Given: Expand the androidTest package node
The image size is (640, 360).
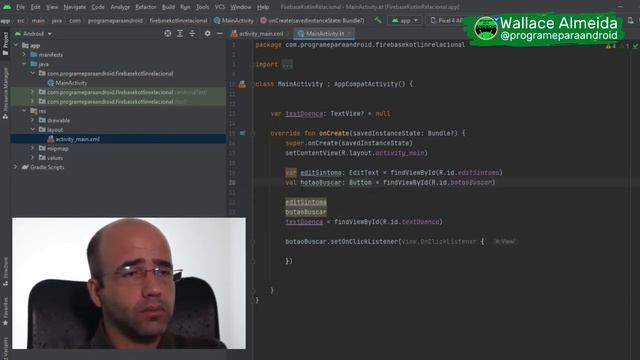Looking at the screenshot, I should tap(32, 92).
